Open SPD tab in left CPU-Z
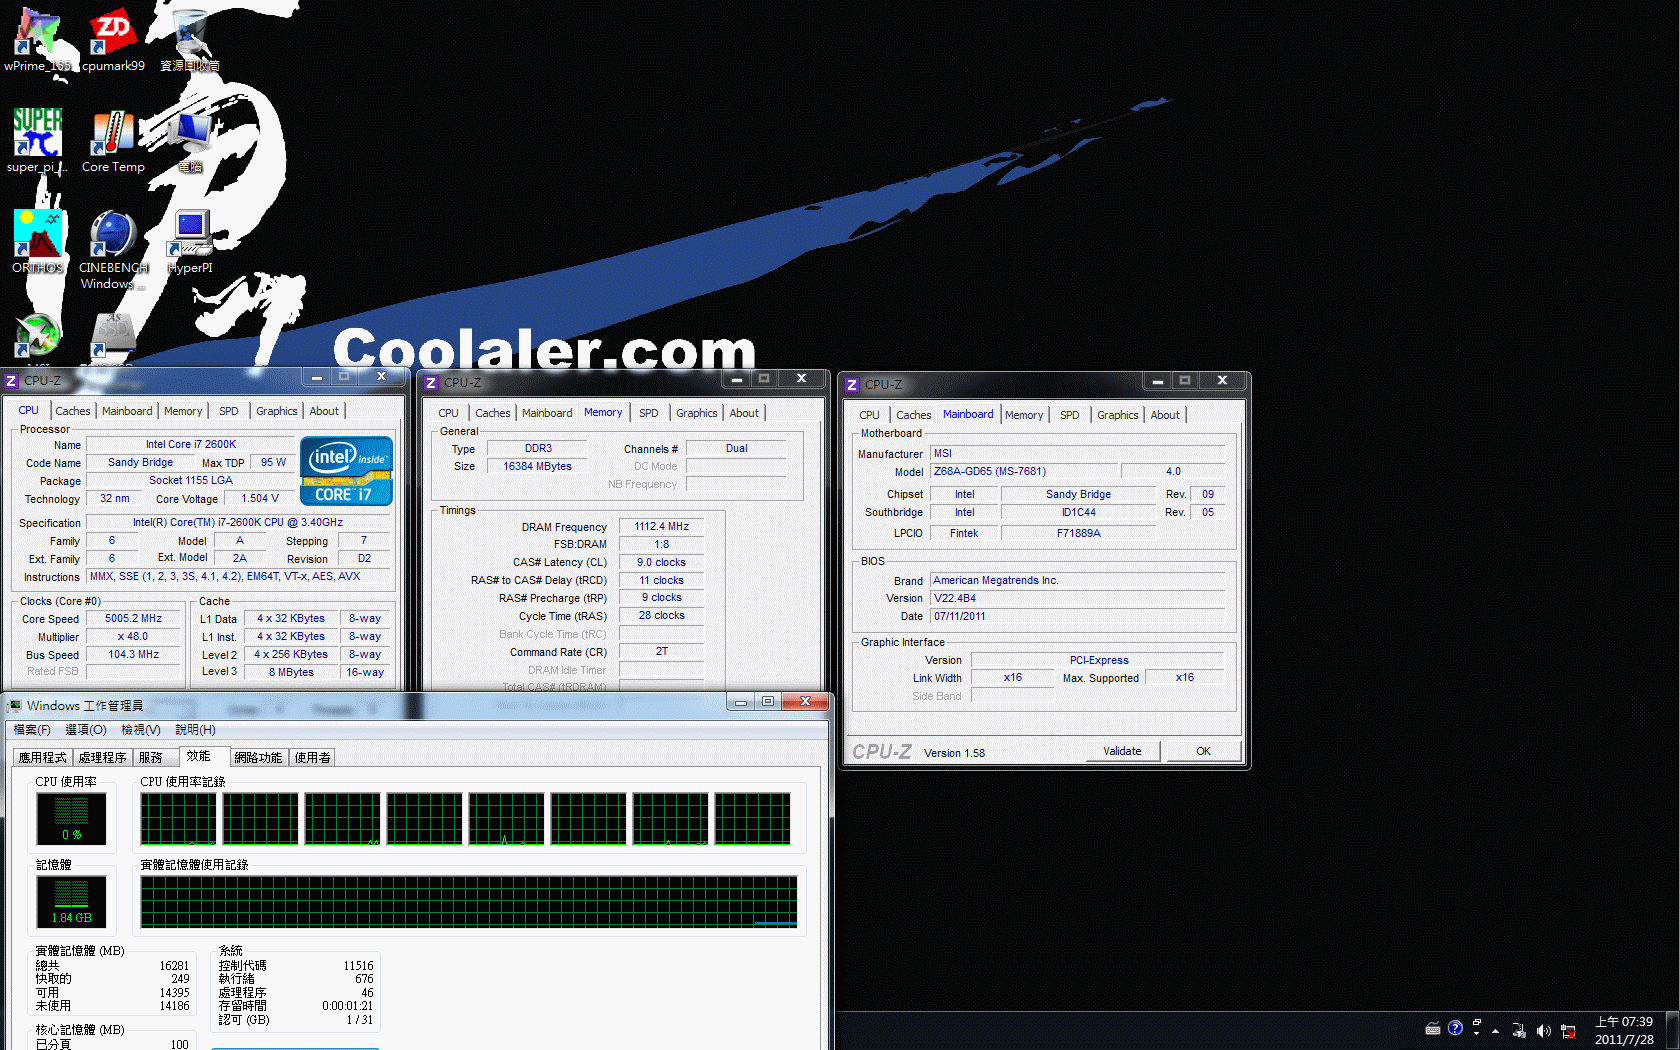Screen dimensions: 1680x1050 tap(229, 411)
